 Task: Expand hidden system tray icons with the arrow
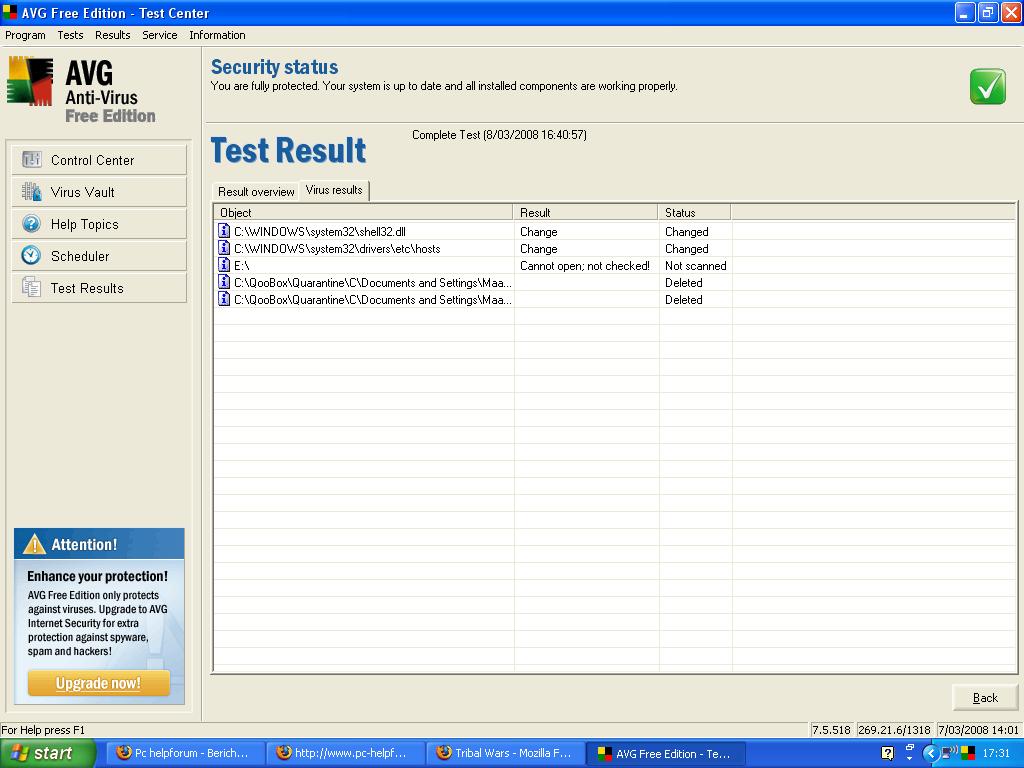[931, 753]
